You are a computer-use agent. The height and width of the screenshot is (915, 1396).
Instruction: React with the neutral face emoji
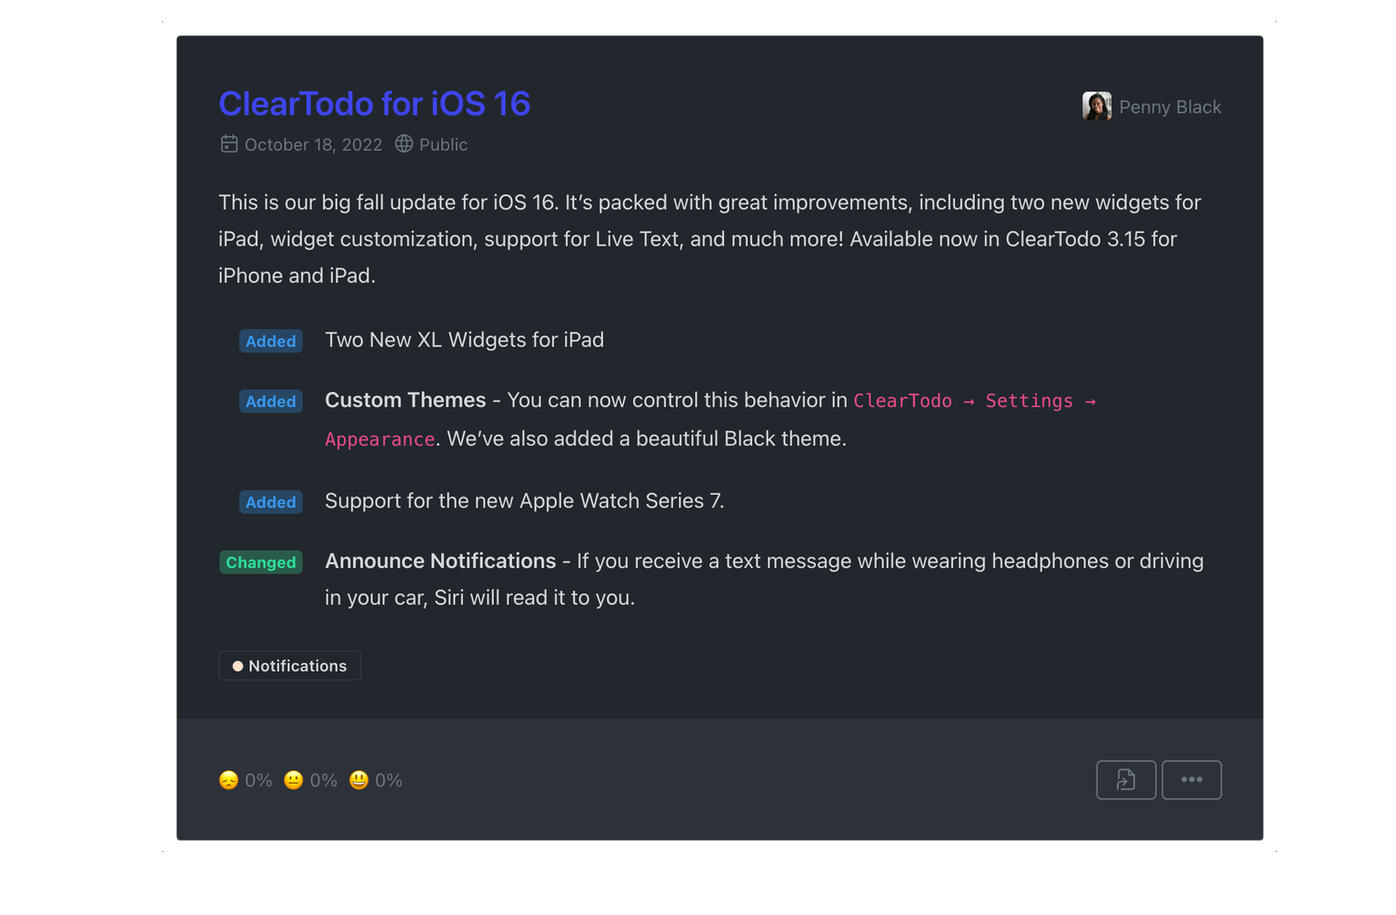[294, 780]
